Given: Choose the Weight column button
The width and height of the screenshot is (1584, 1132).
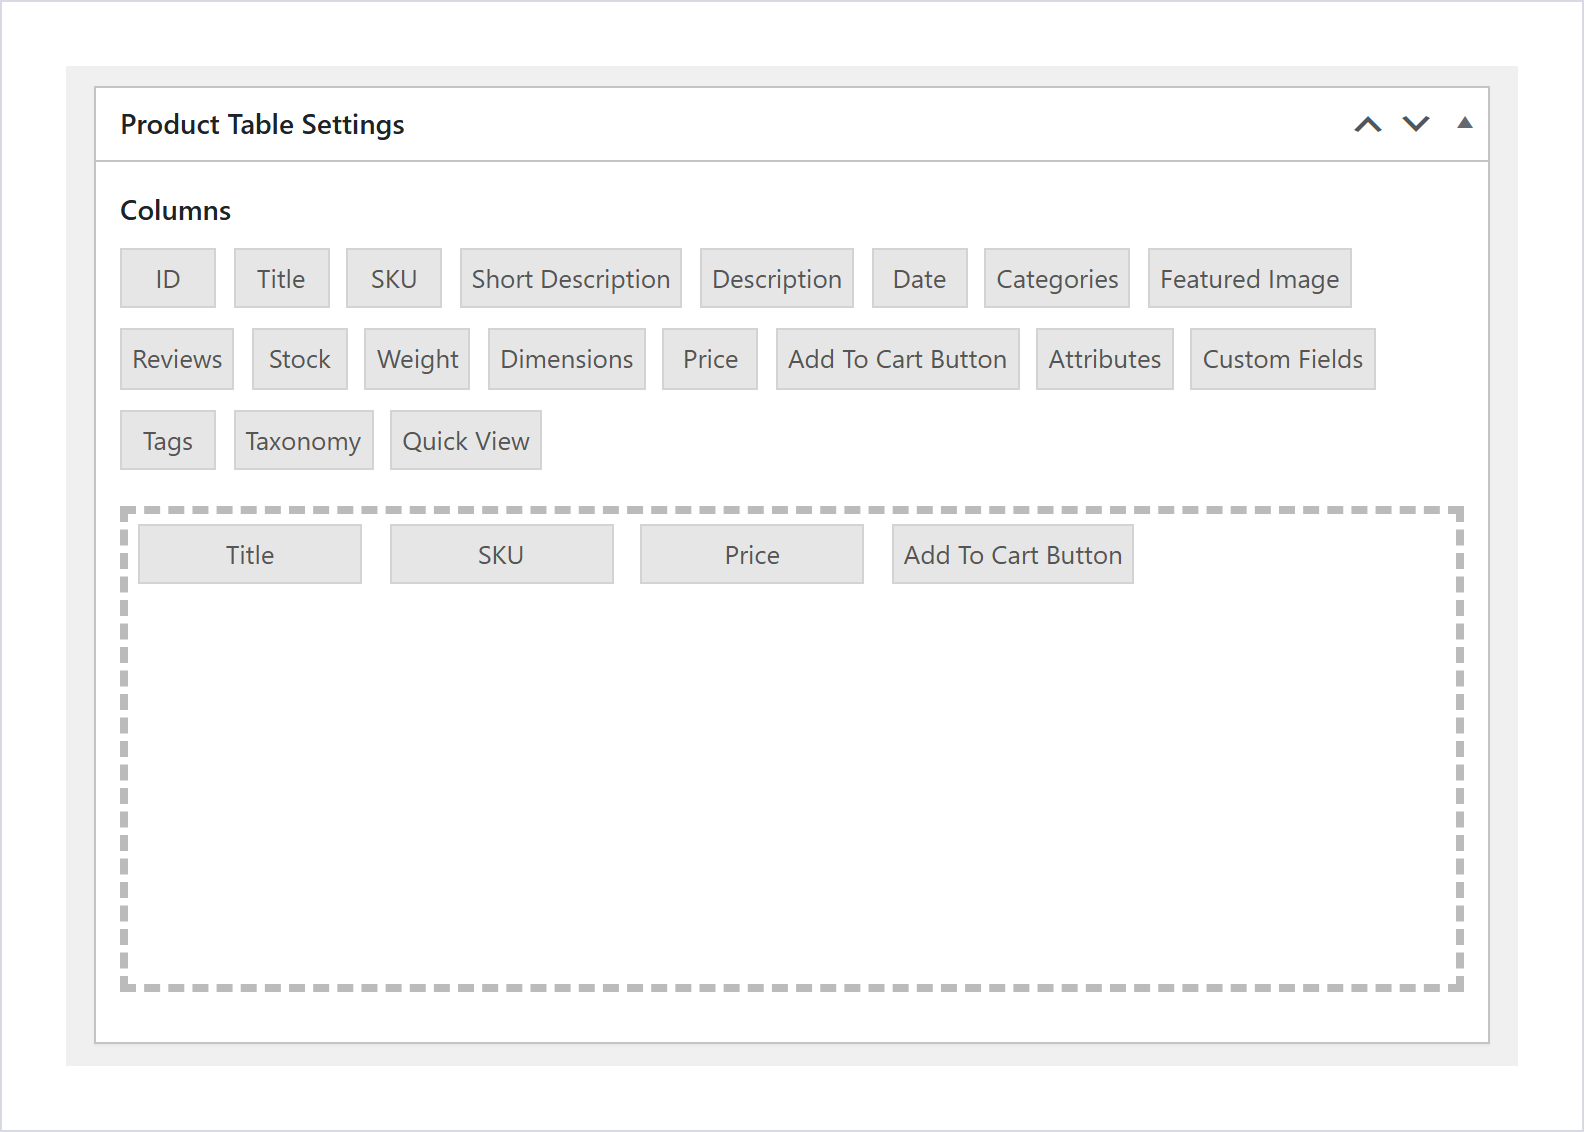Looking at the screenshot, I should tap(417, 359).
